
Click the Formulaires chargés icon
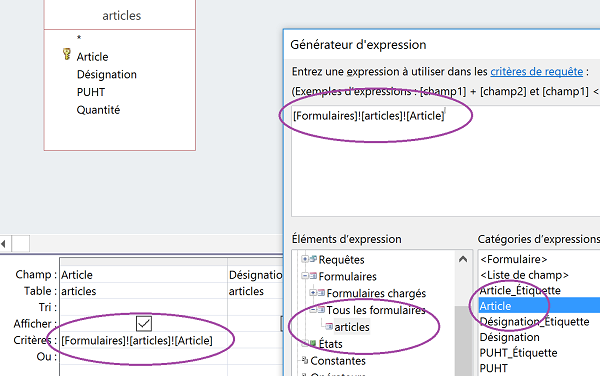coord(321,293)
